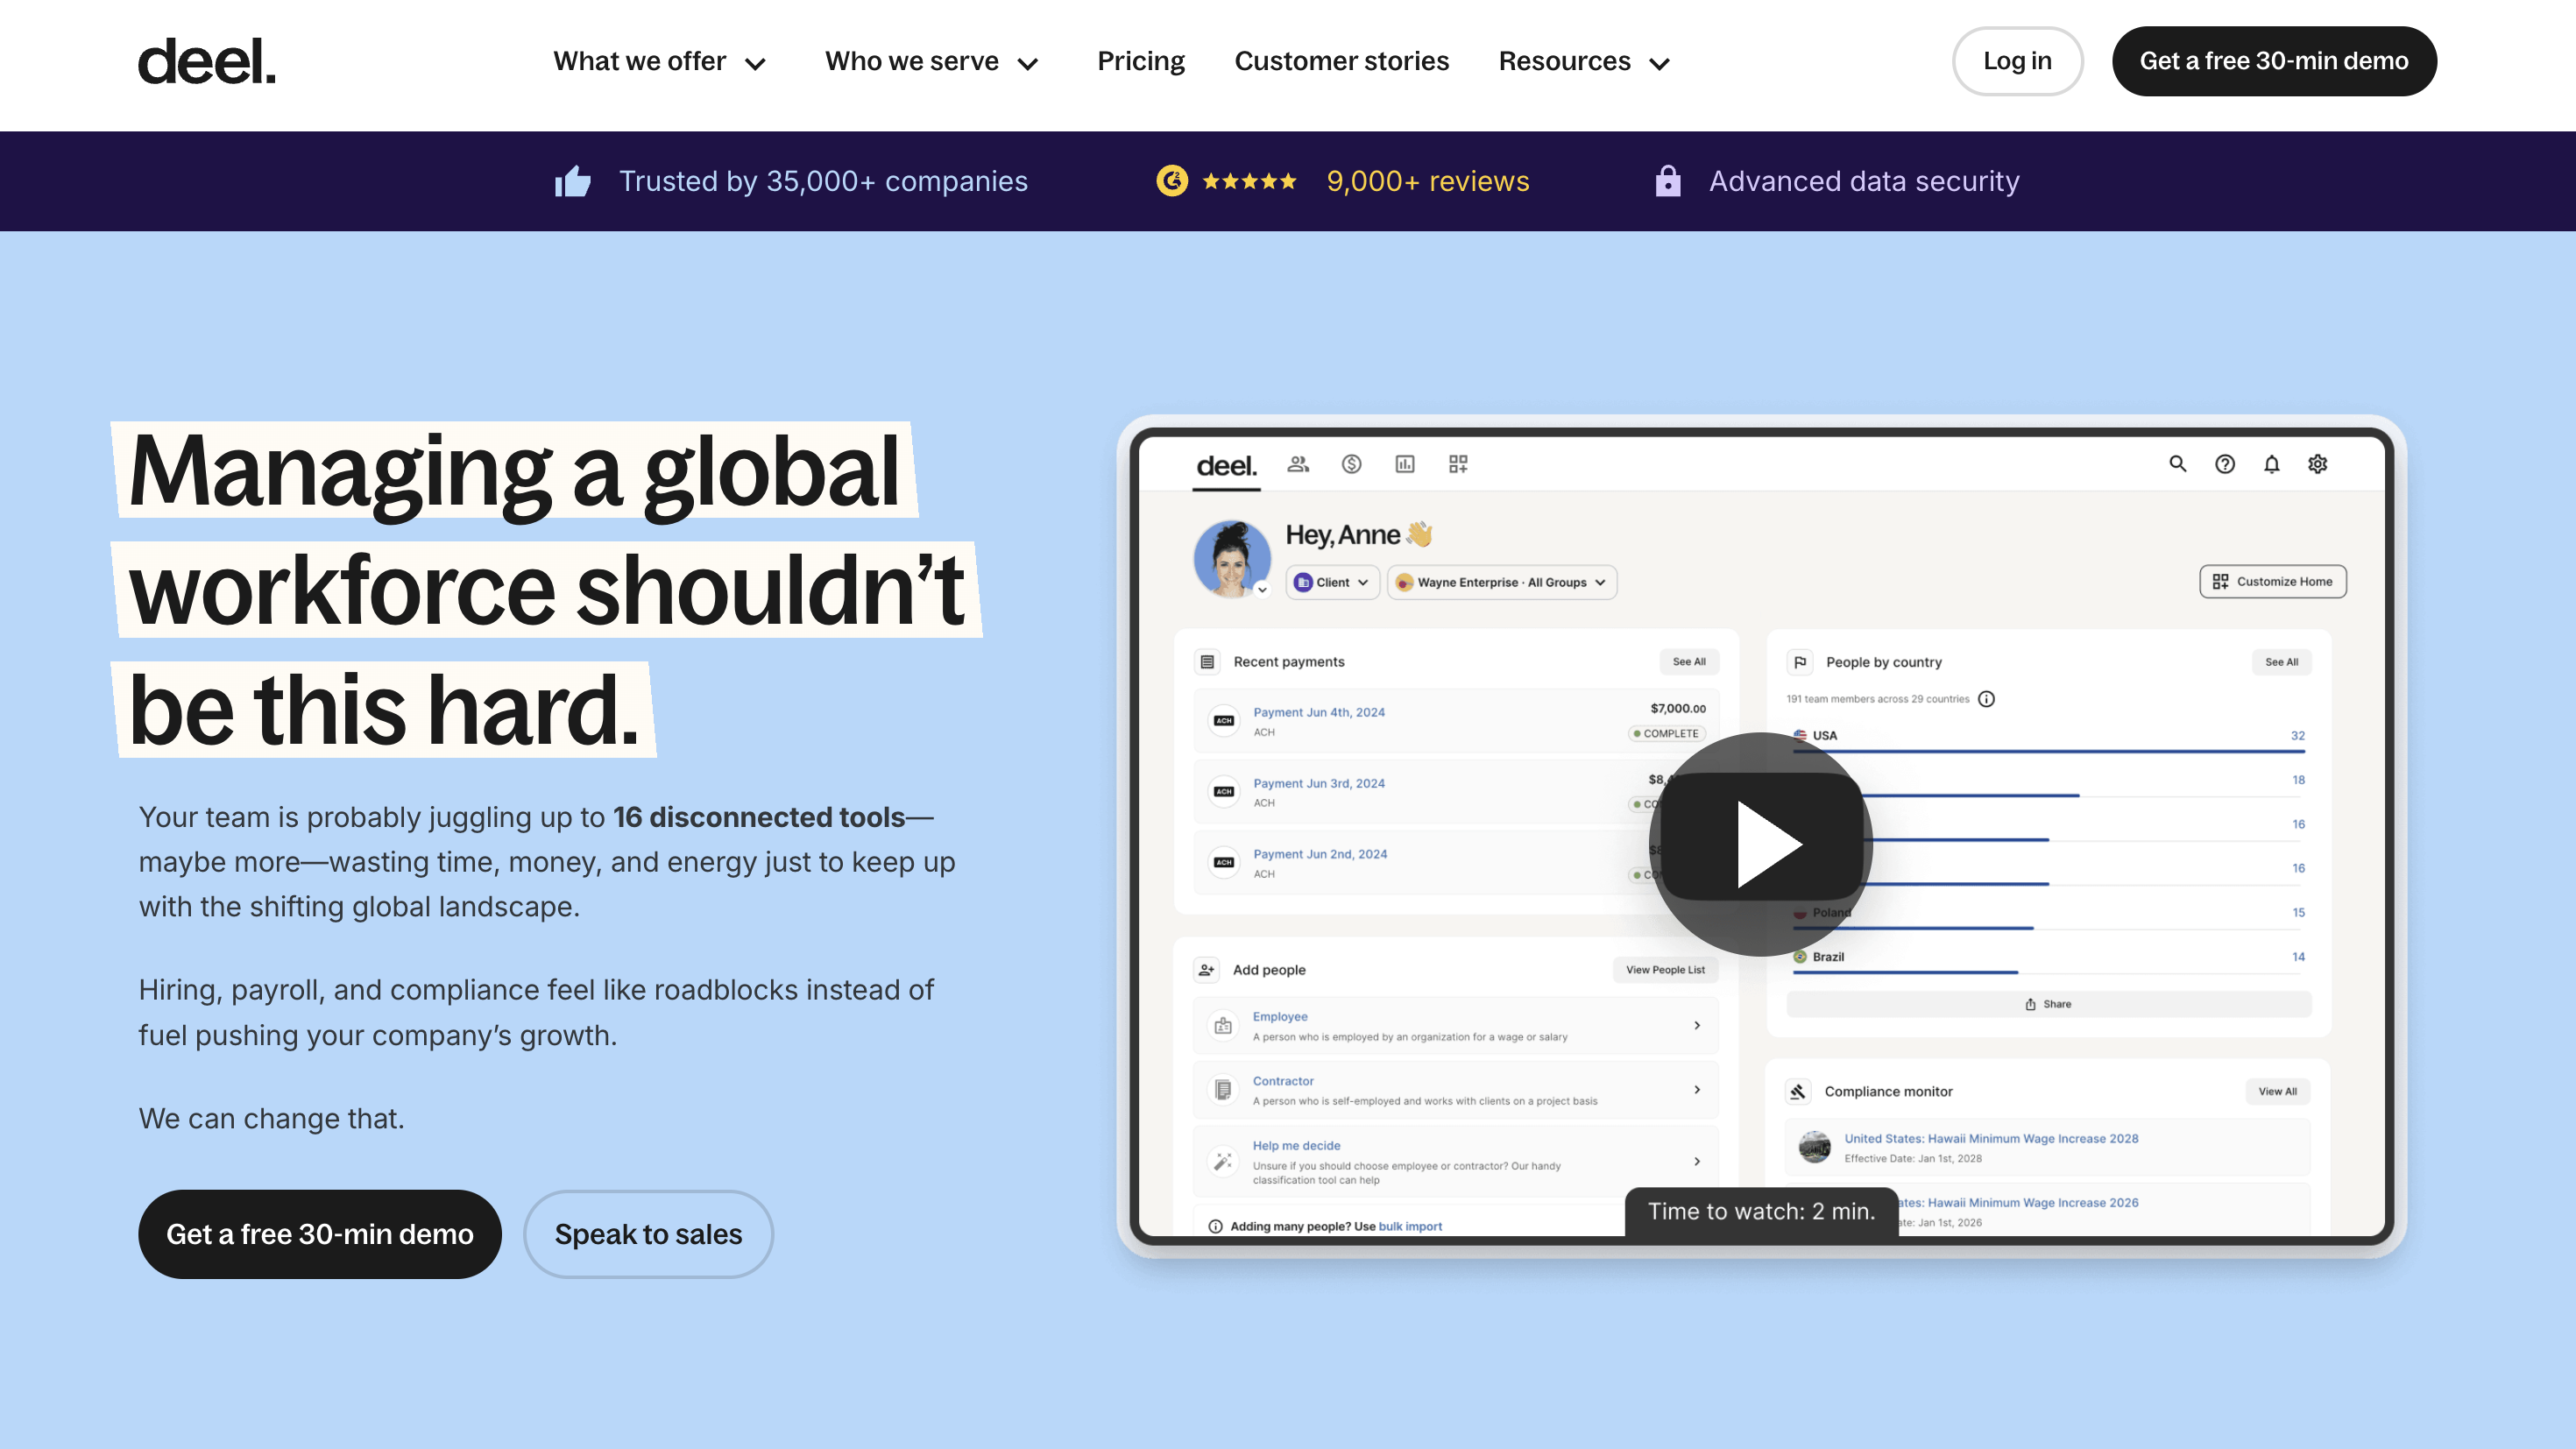Click the apps grid icon in the dashboard toolbar

1458,464
